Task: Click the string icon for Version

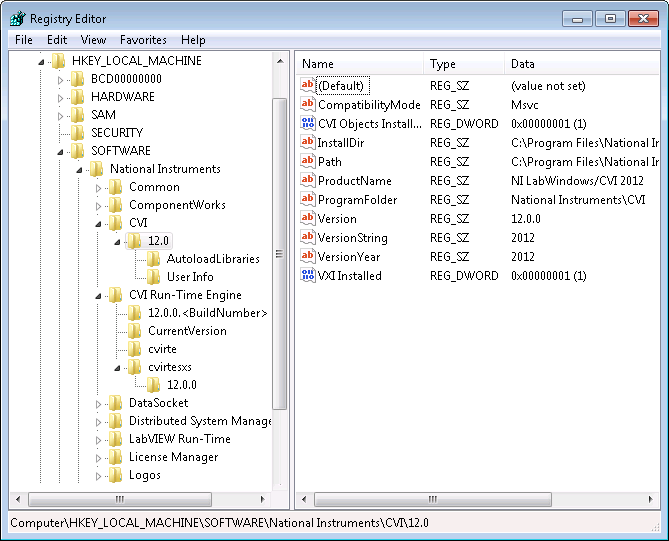Action: coord(308,218)
